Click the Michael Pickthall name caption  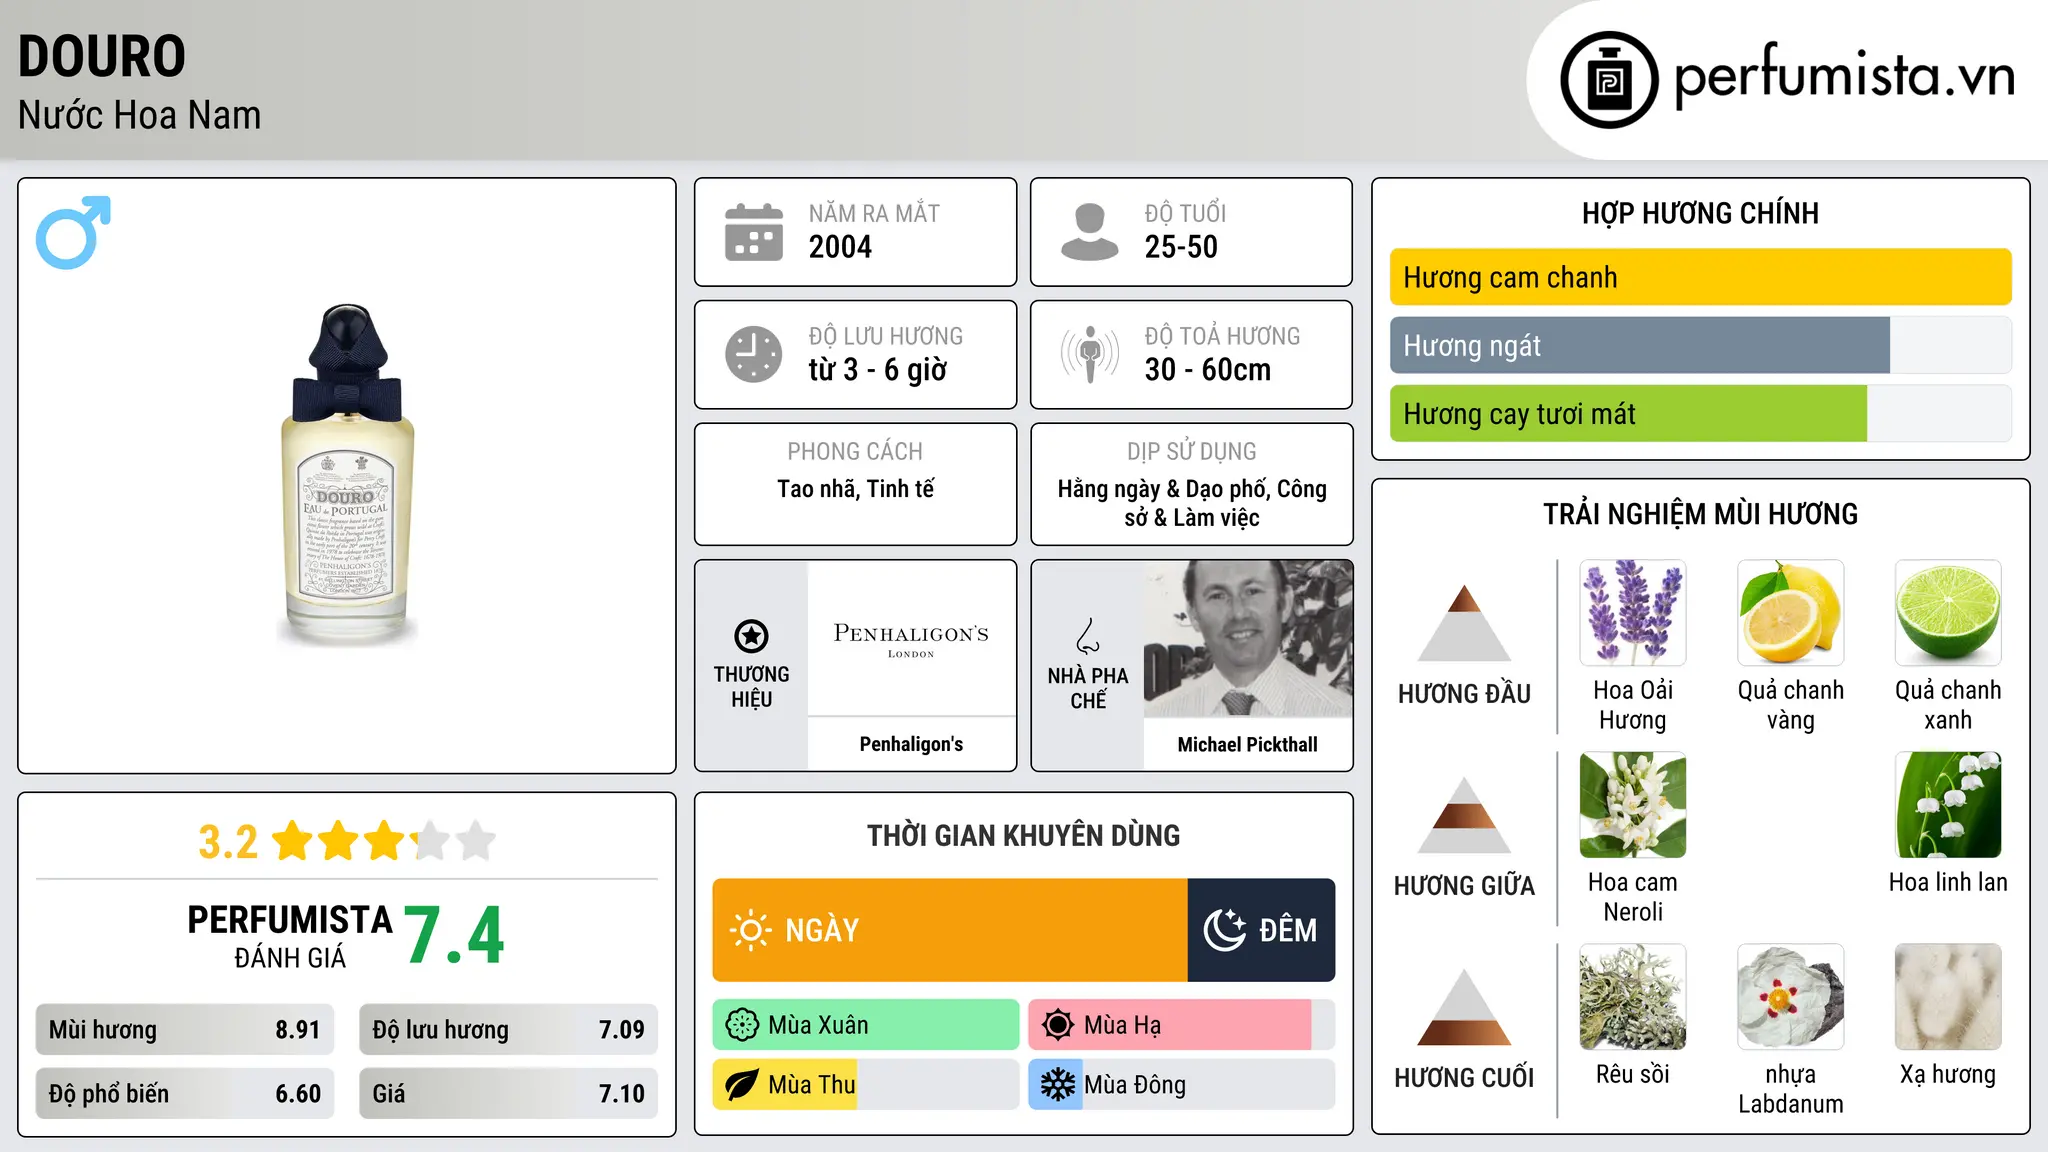coord(1247,744)
